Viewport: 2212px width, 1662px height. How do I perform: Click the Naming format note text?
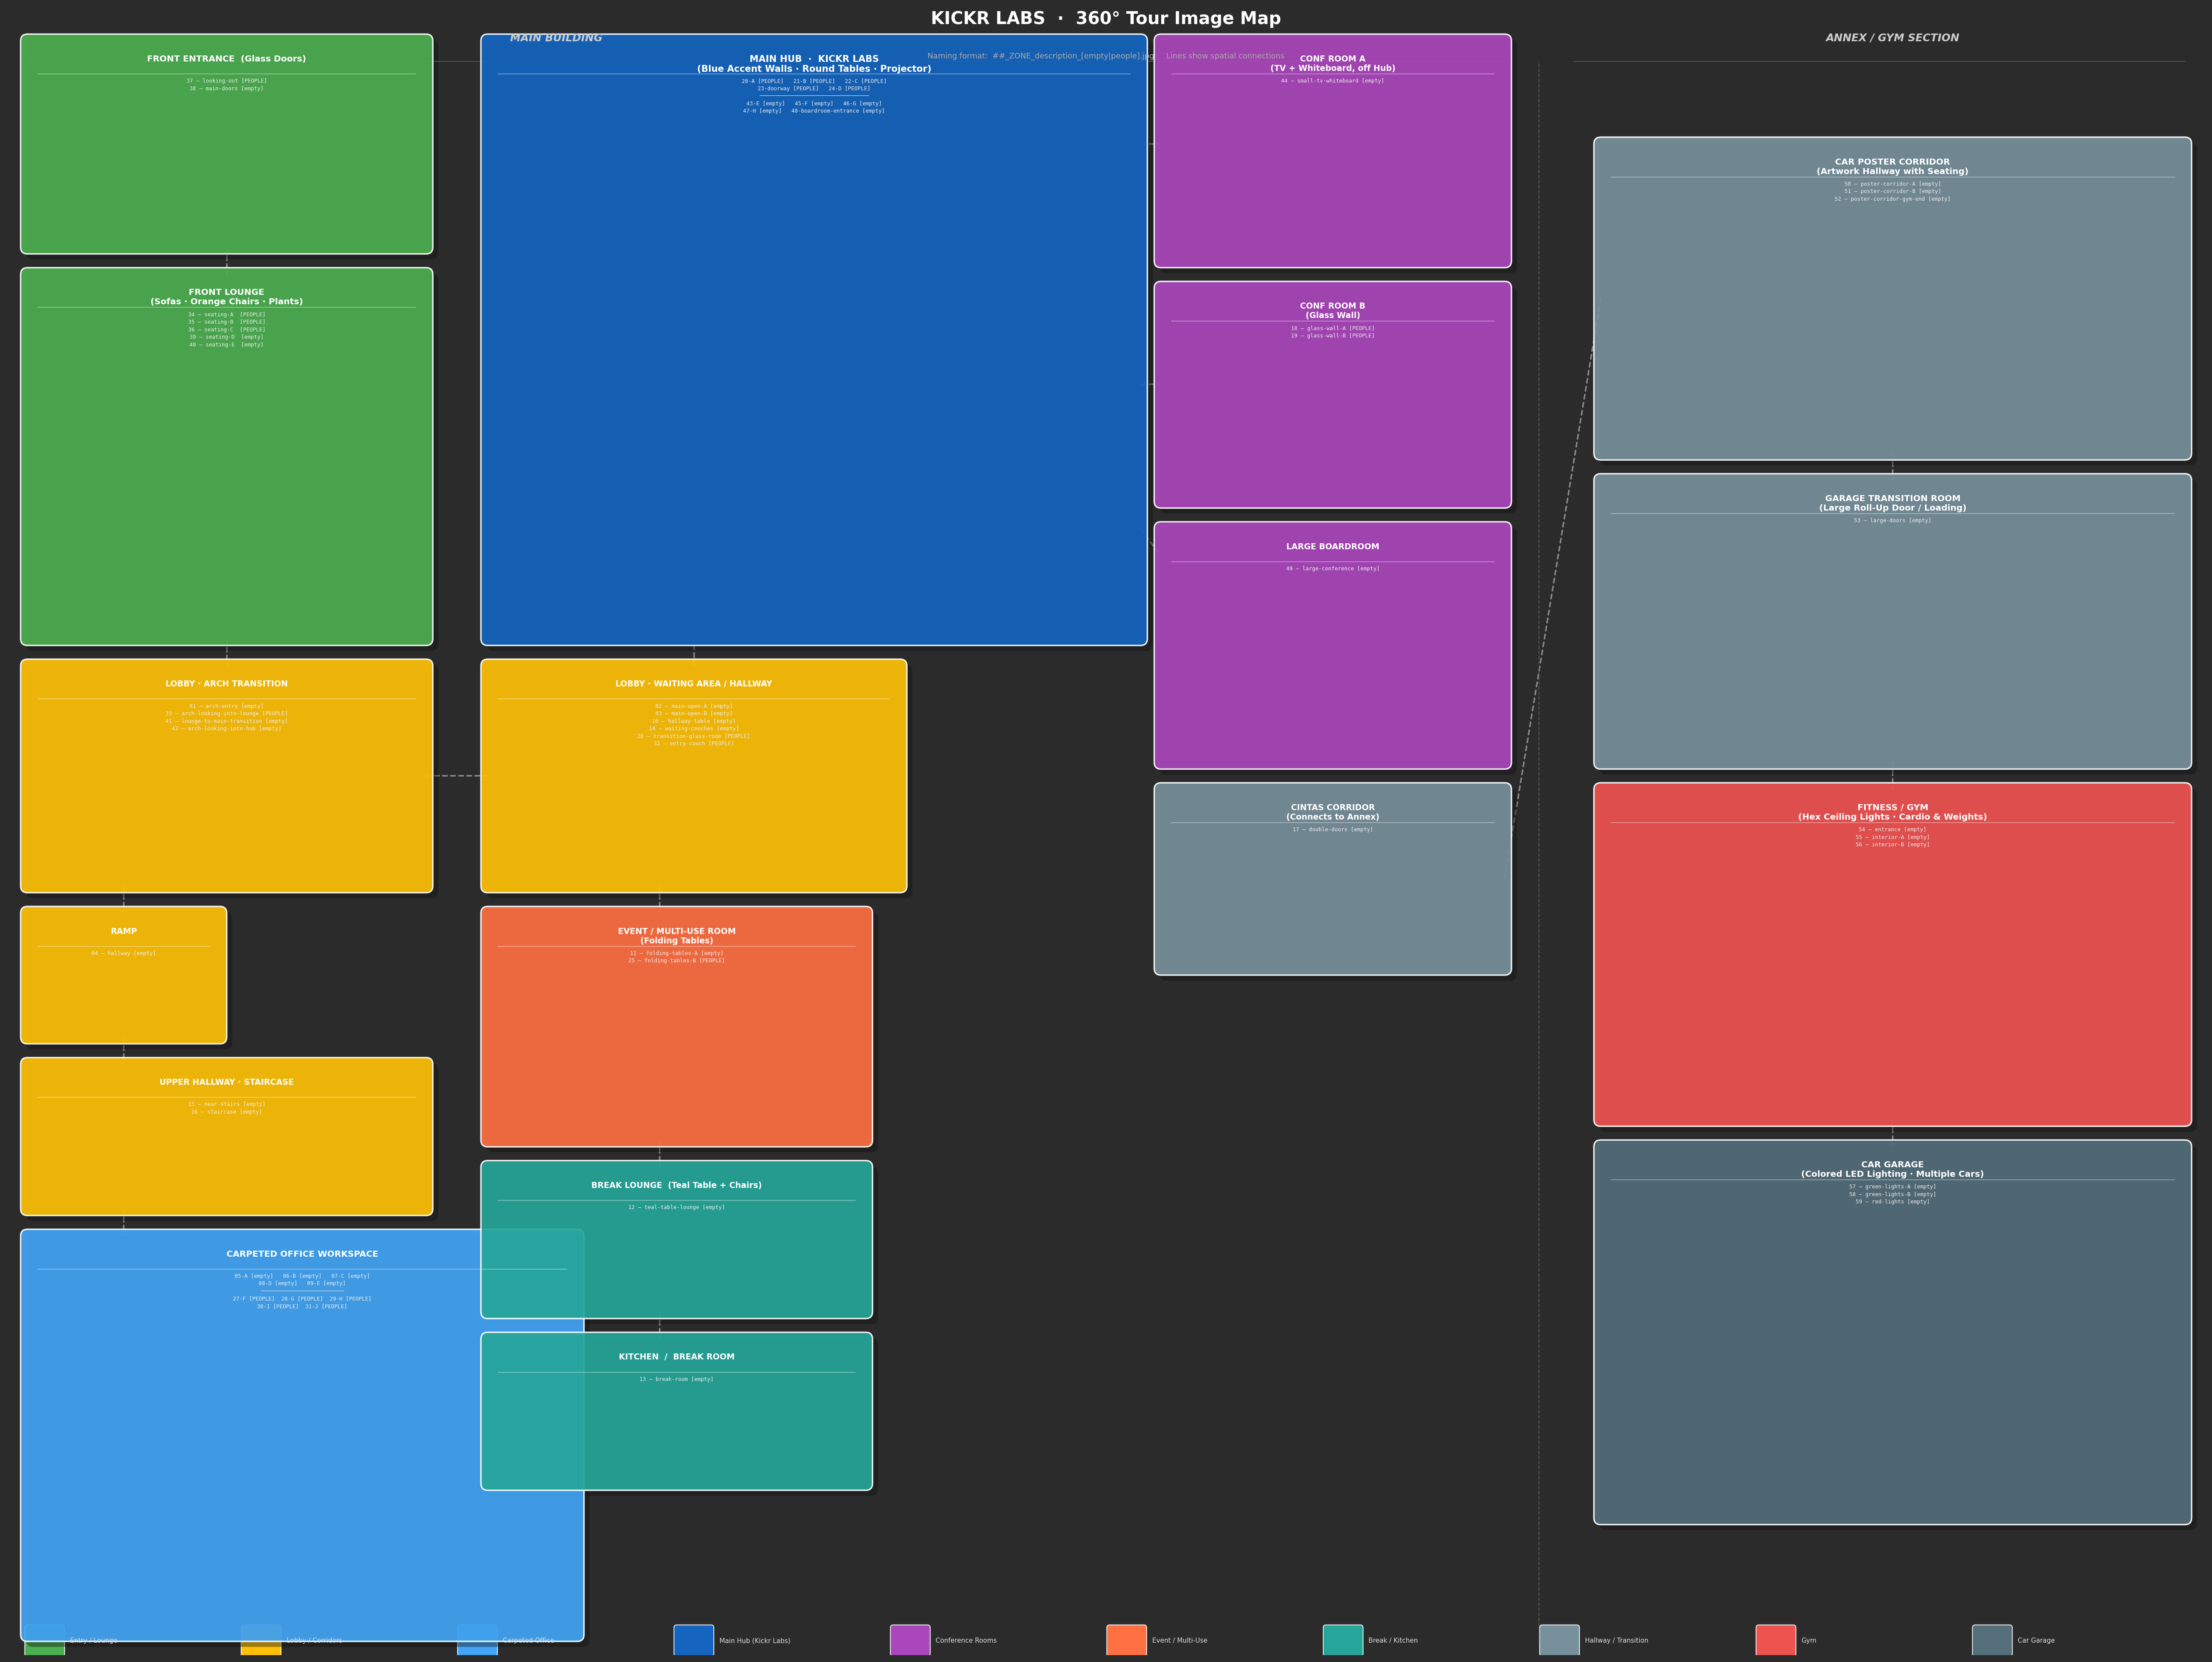click(1040, 56)
